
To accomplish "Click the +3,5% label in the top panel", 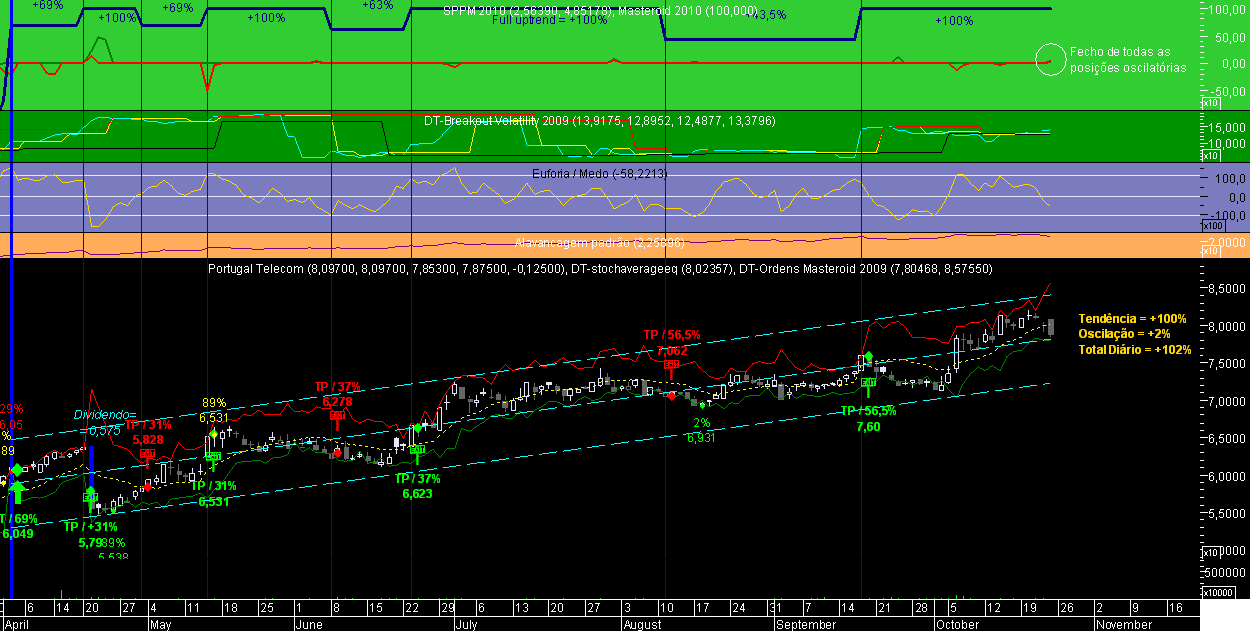I will (766, 16).
